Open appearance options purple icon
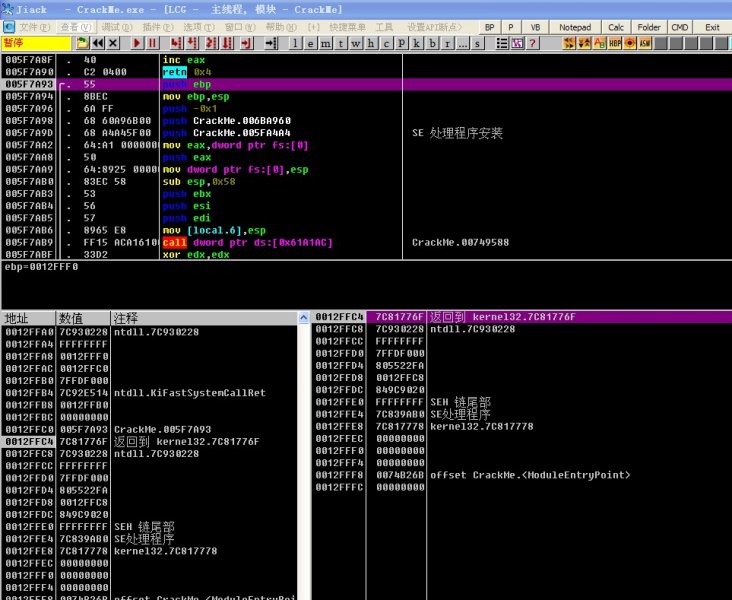732x600 pixels. pyautogui.click(x=517, y=43)
